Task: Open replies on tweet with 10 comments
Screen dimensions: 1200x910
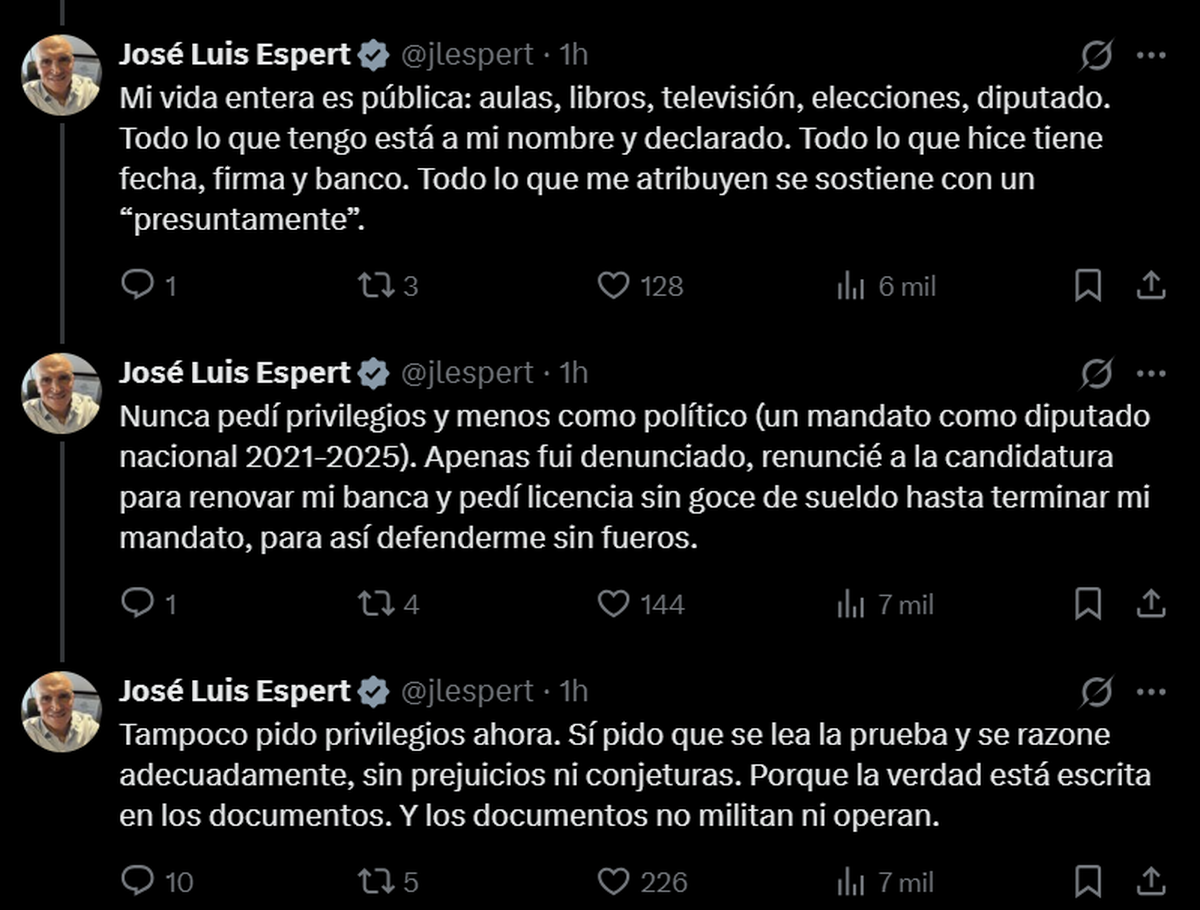Action: coord(136,880)
